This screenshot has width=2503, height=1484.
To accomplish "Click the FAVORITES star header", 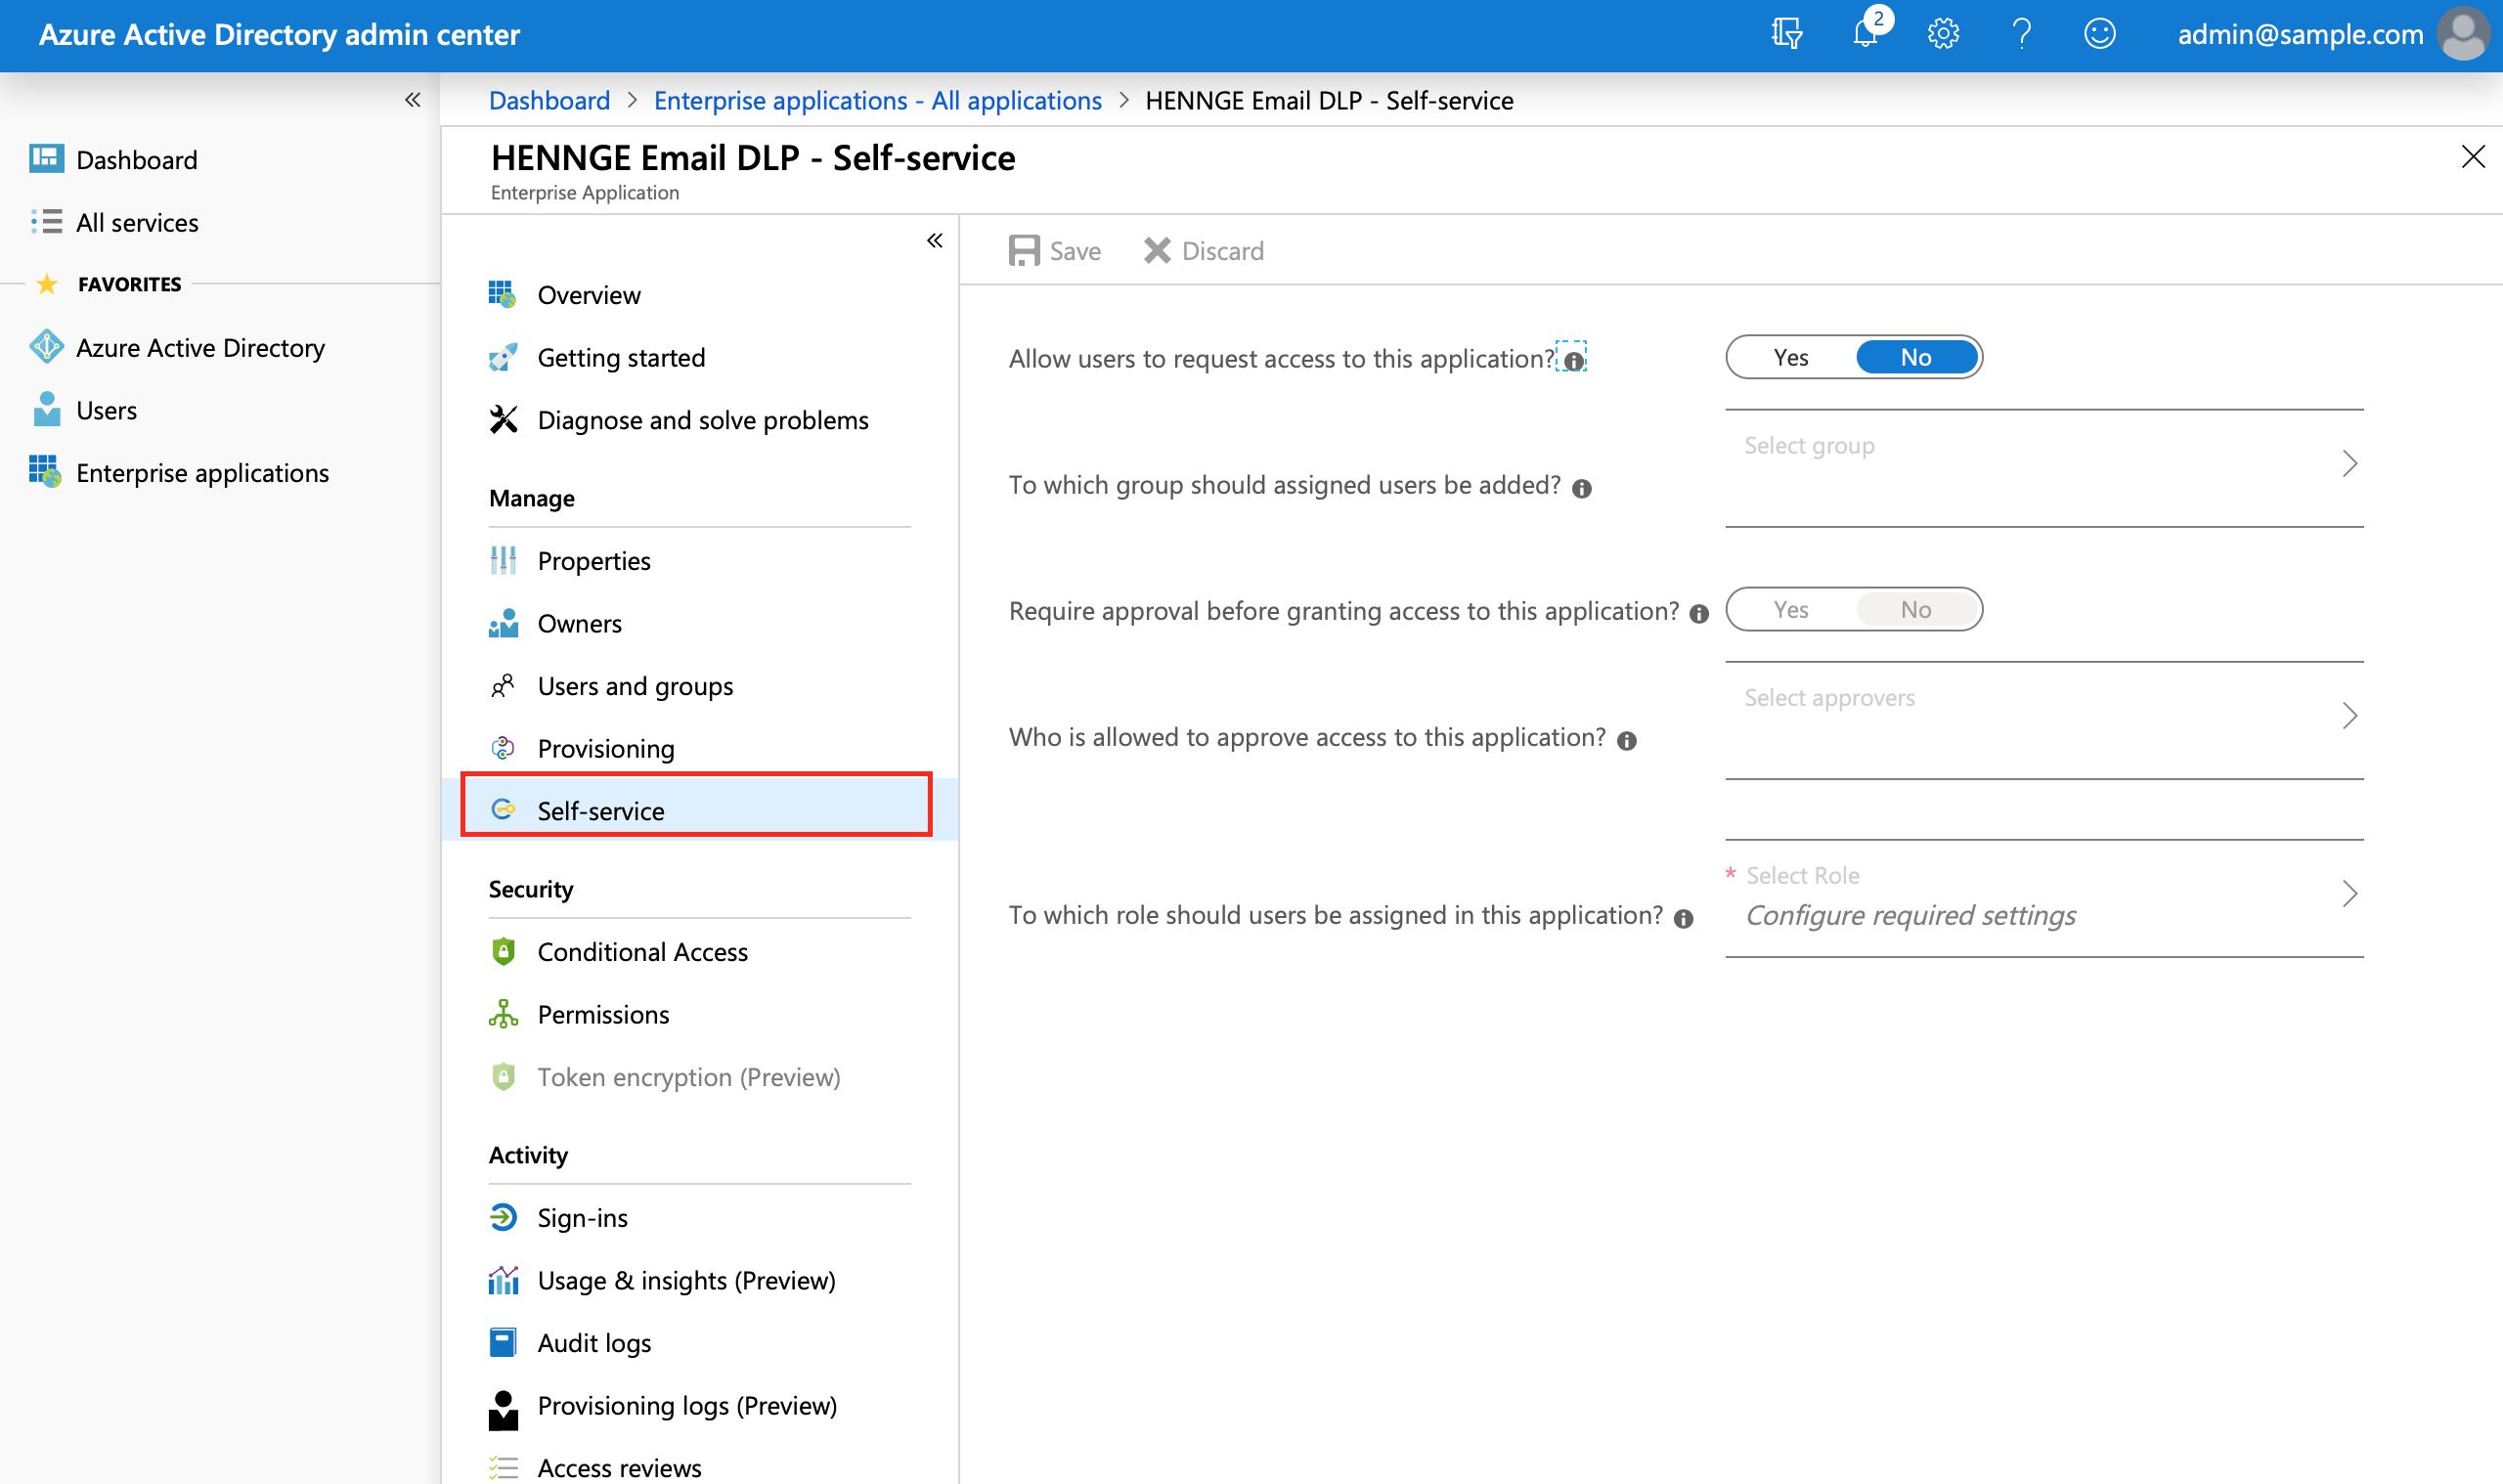I will pos(109,284).
